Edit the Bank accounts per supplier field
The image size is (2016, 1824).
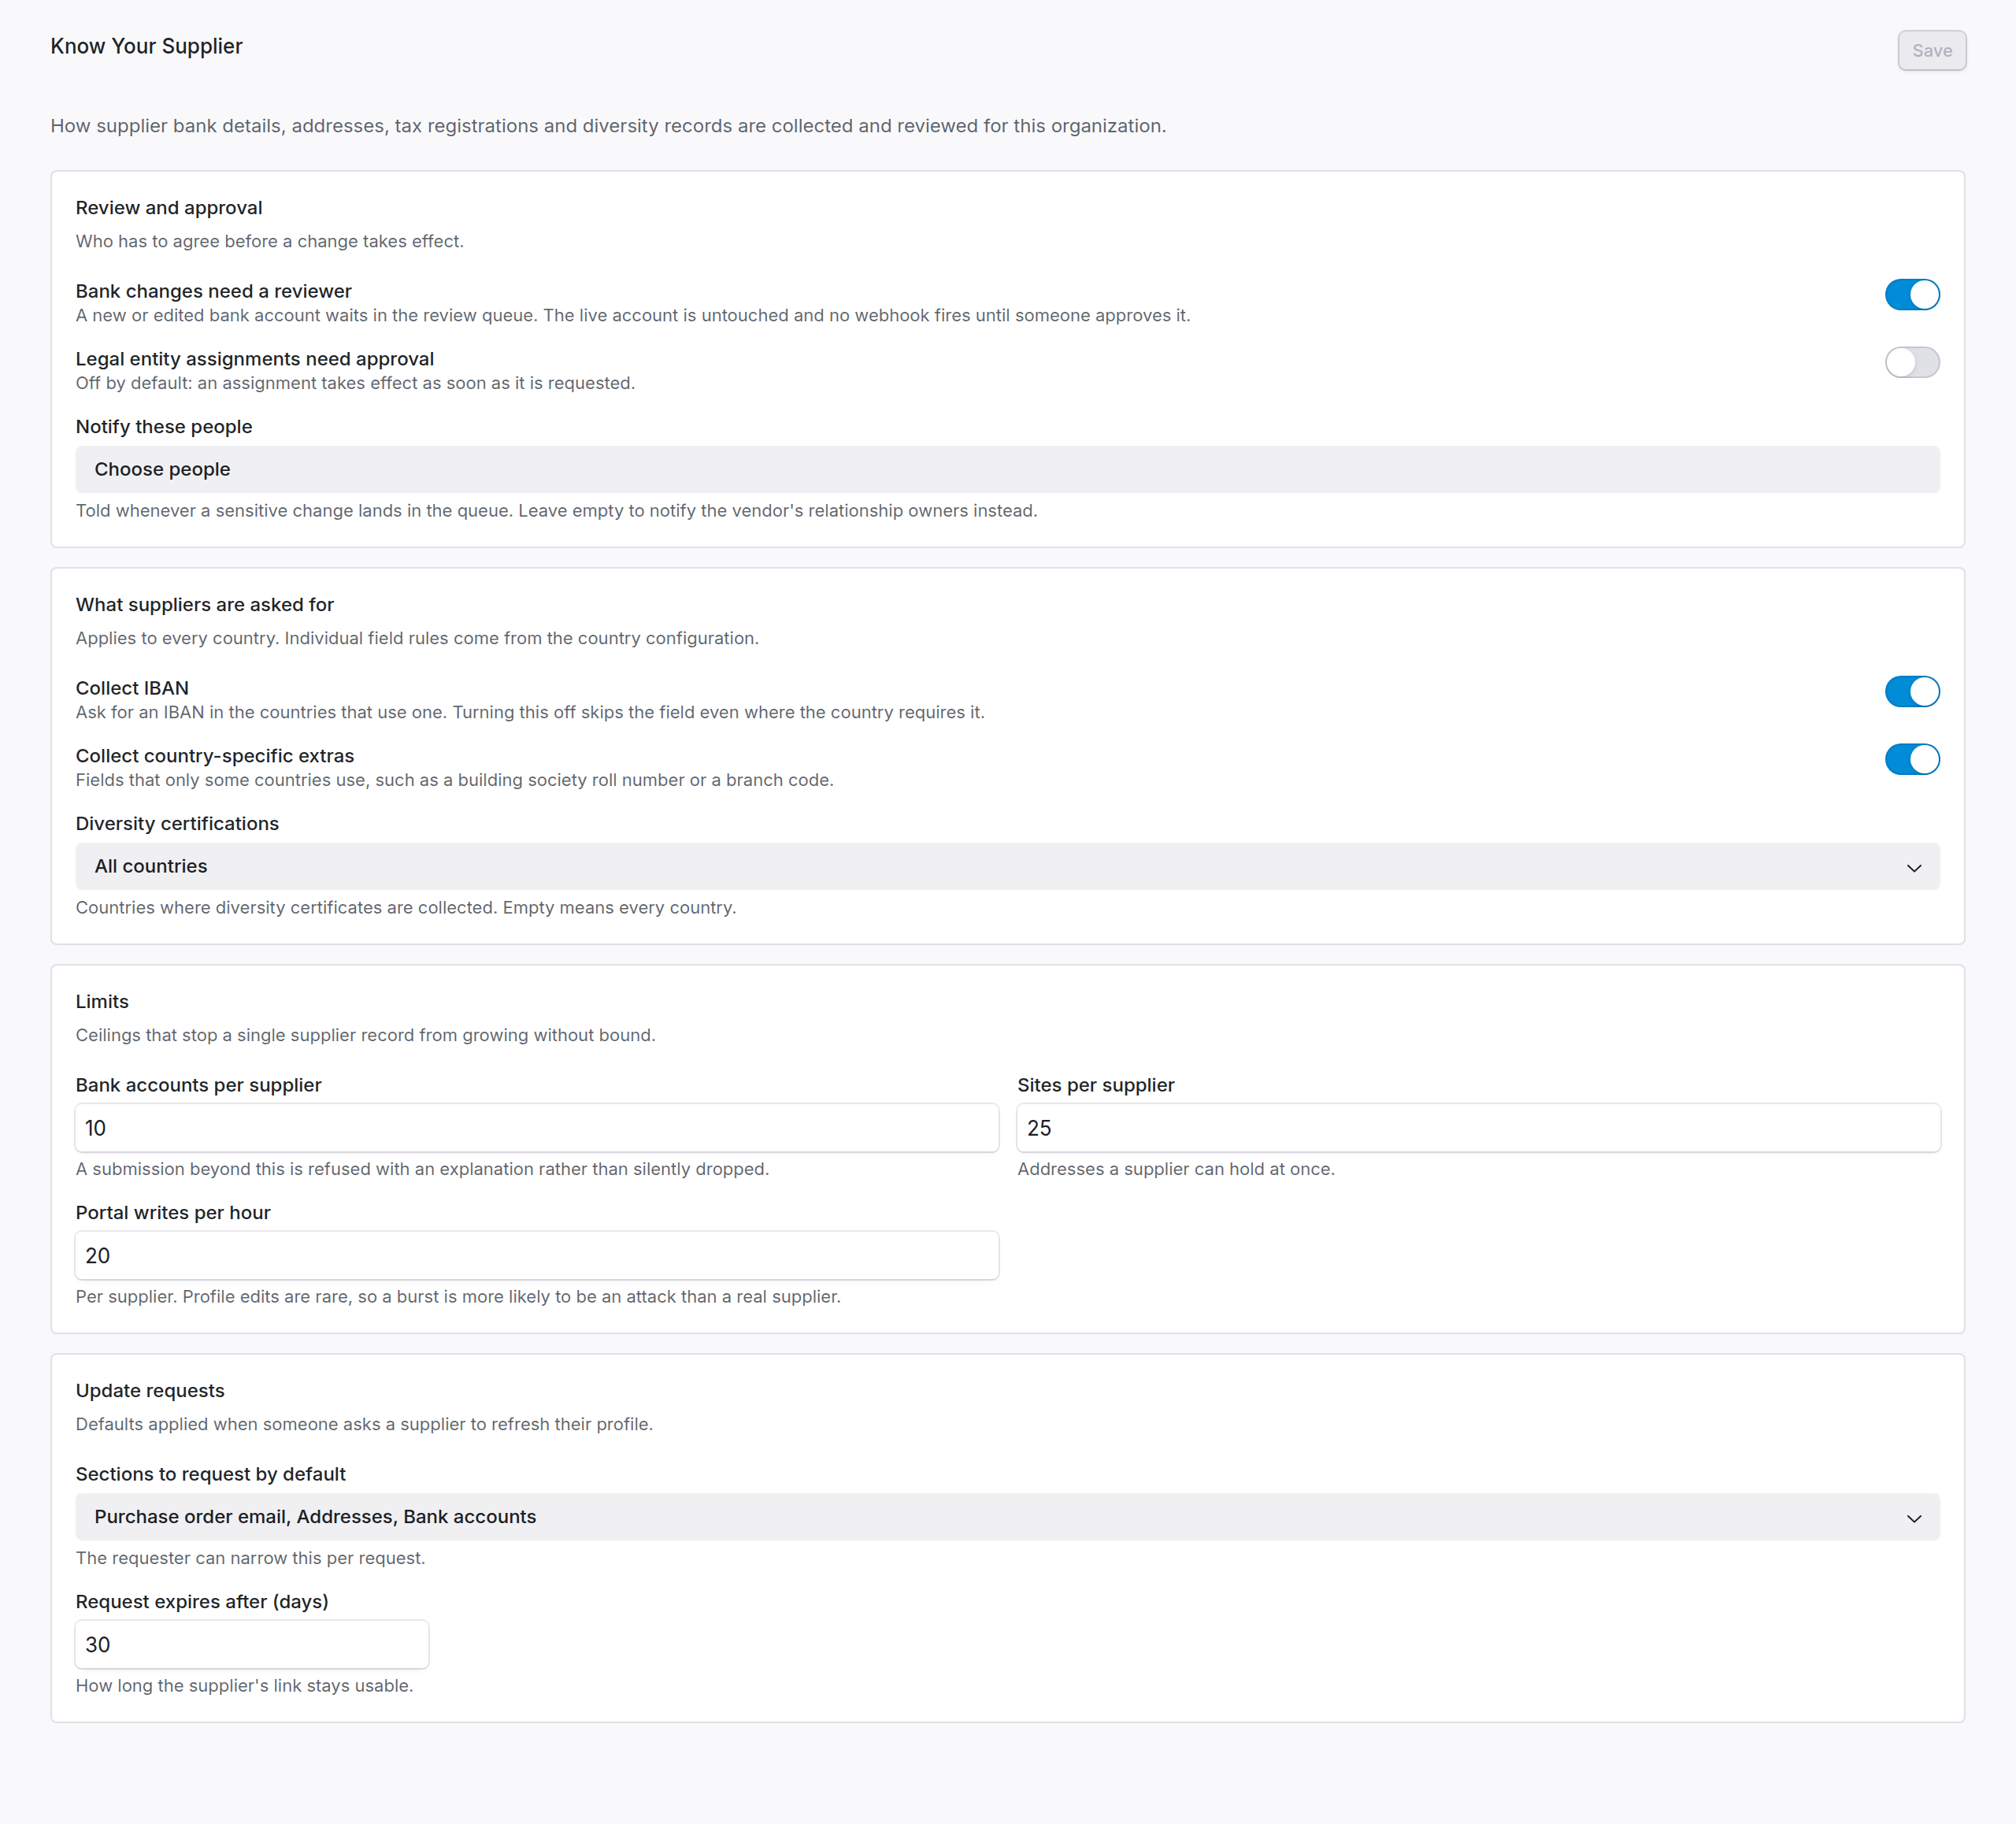pos(537,1128)
